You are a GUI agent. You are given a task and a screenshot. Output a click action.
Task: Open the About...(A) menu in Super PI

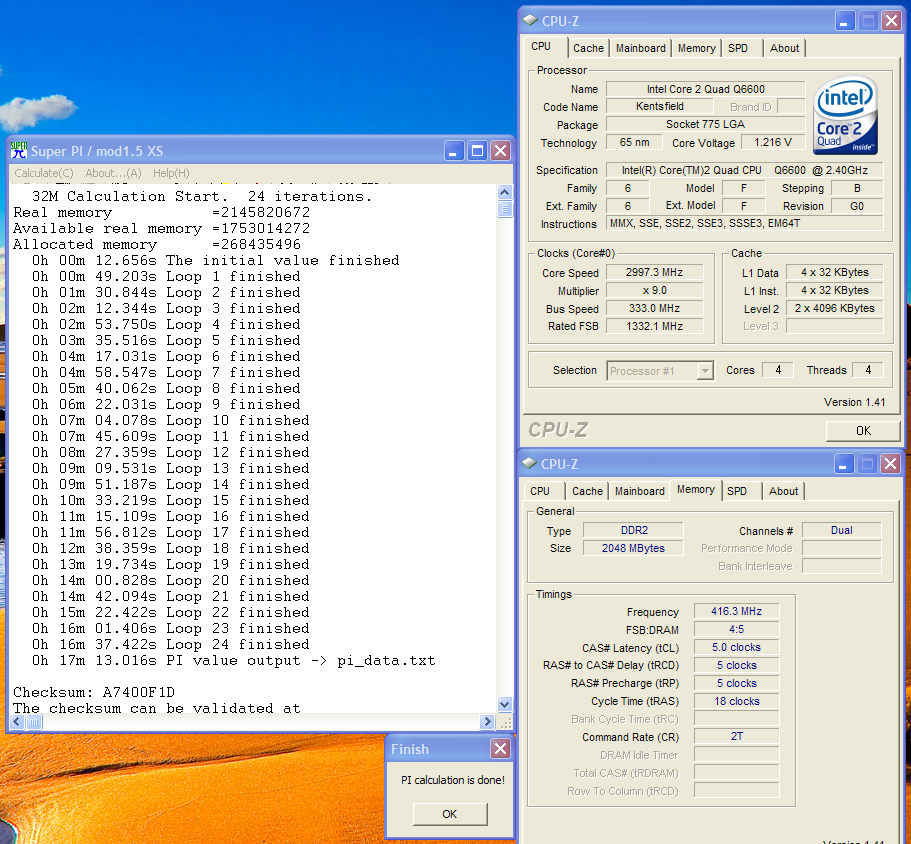[113, 173]
